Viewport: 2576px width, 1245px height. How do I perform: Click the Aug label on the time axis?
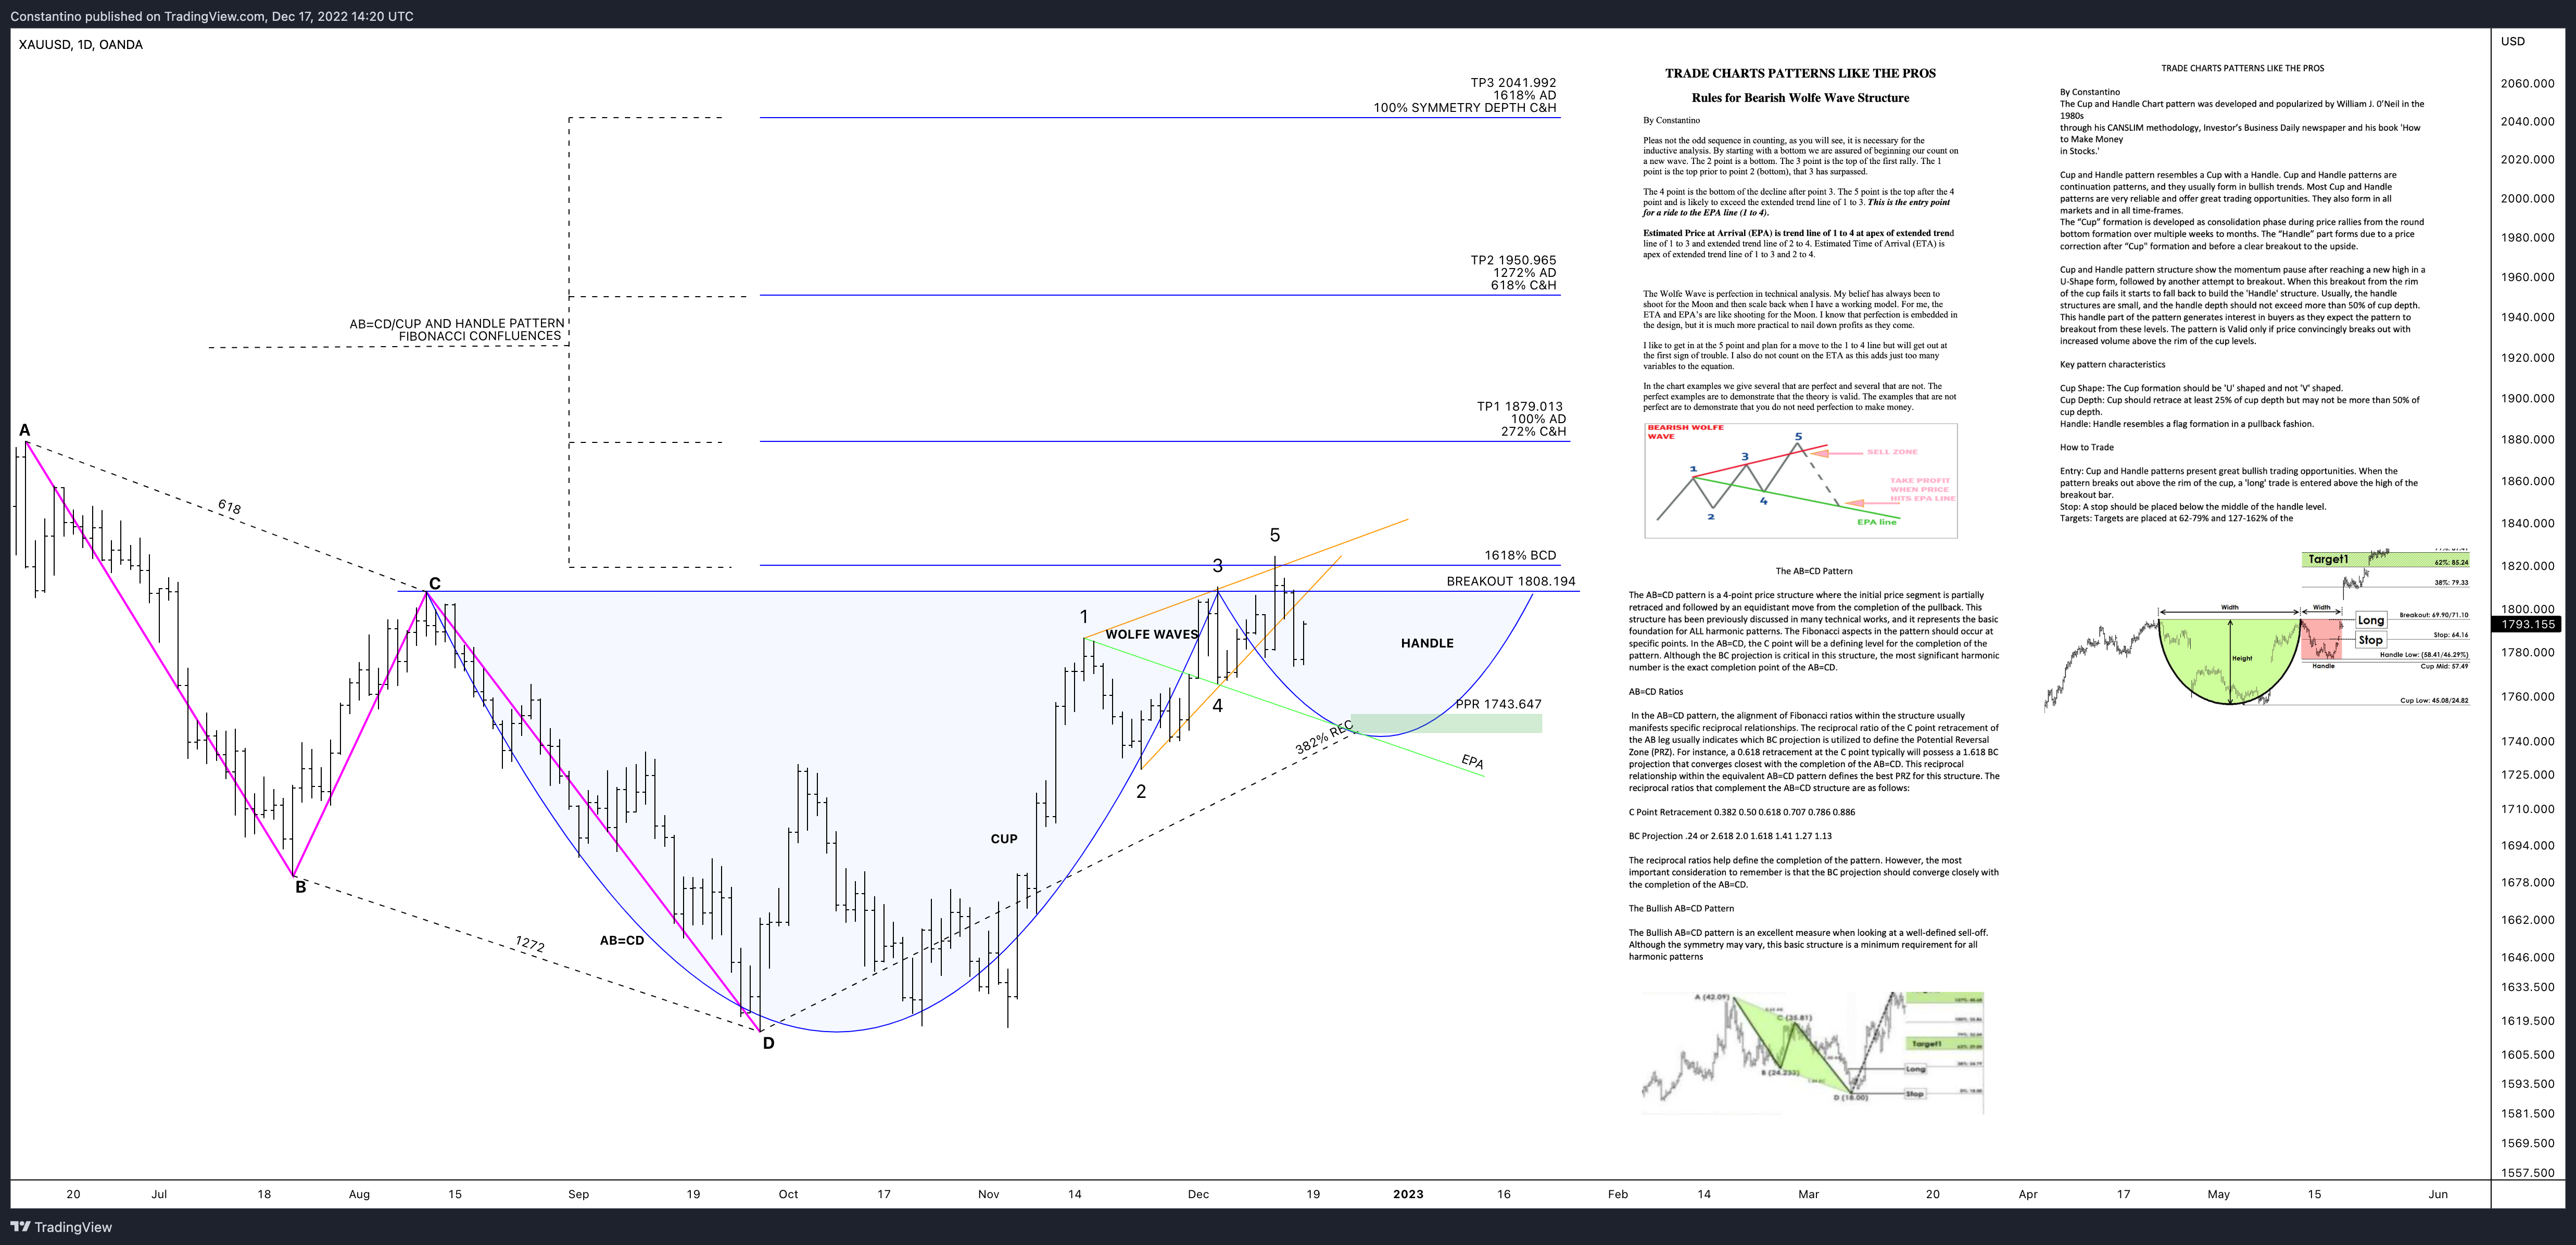click(359, 1194)
